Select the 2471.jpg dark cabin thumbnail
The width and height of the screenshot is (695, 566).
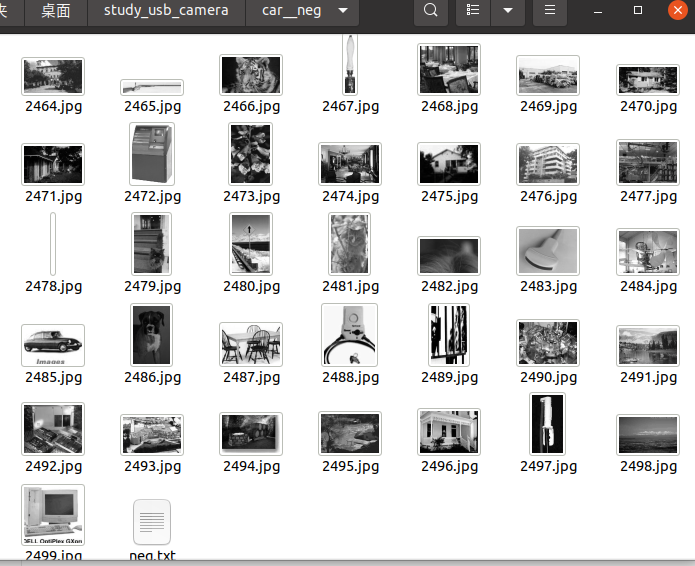[x=53, y=164]
